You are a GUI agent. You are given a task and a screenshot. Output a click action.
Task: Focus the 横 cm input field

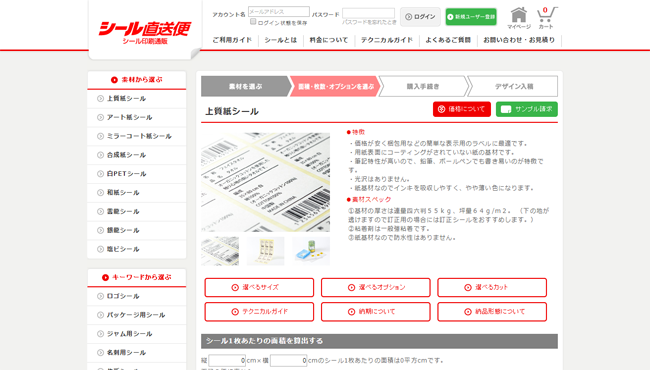tap(289, 360)
